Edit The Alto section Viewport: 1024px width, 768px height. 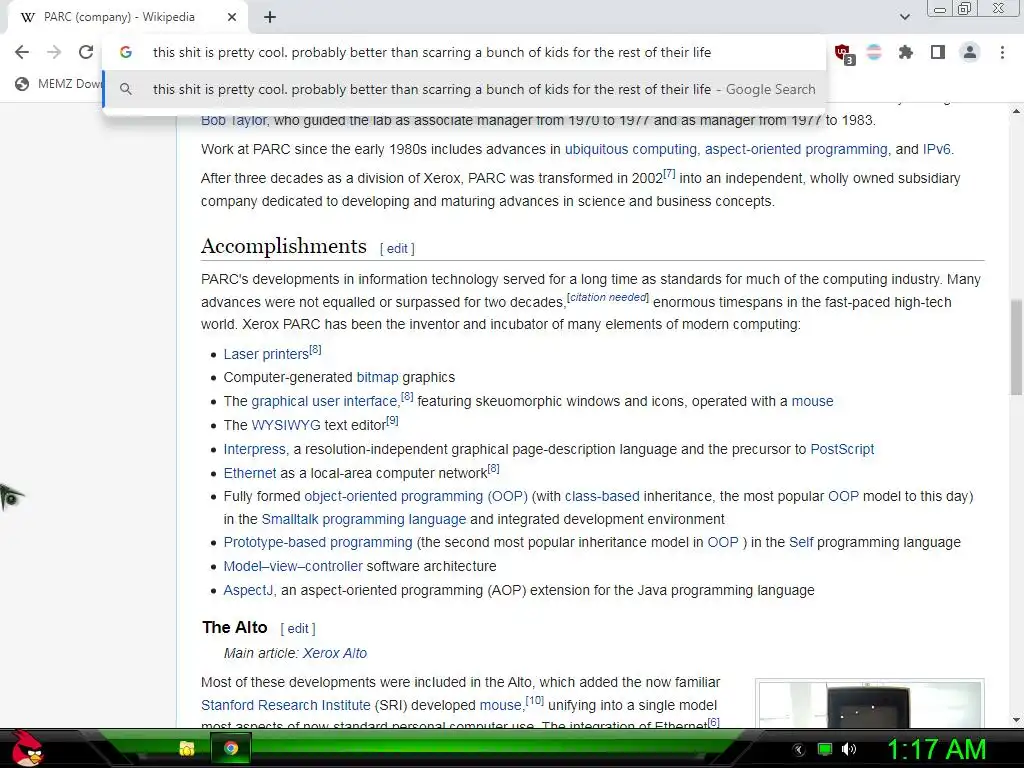click(298, 628)
